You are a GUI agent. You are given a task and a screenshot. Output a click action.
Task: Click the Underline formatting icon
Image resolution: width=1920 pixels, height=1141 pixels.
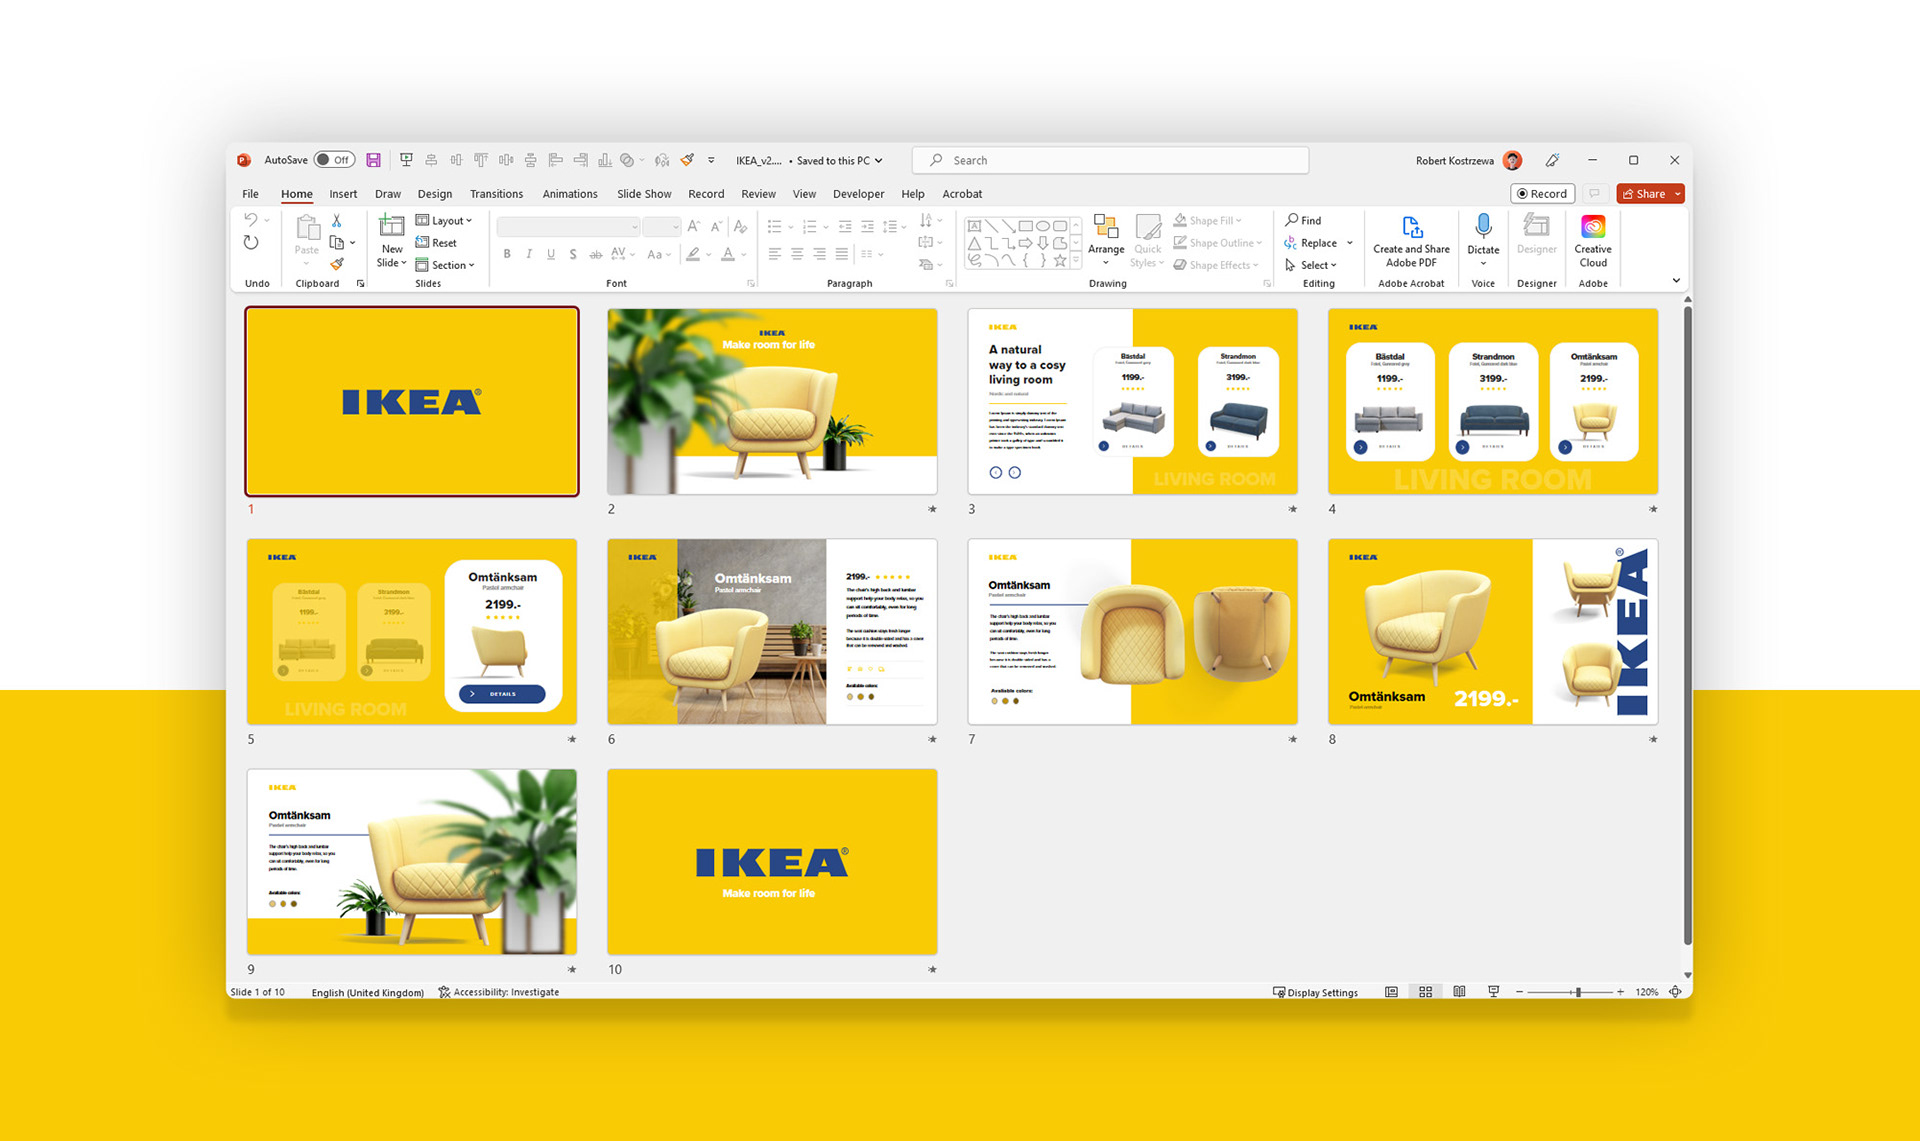(x=551, y=254)
